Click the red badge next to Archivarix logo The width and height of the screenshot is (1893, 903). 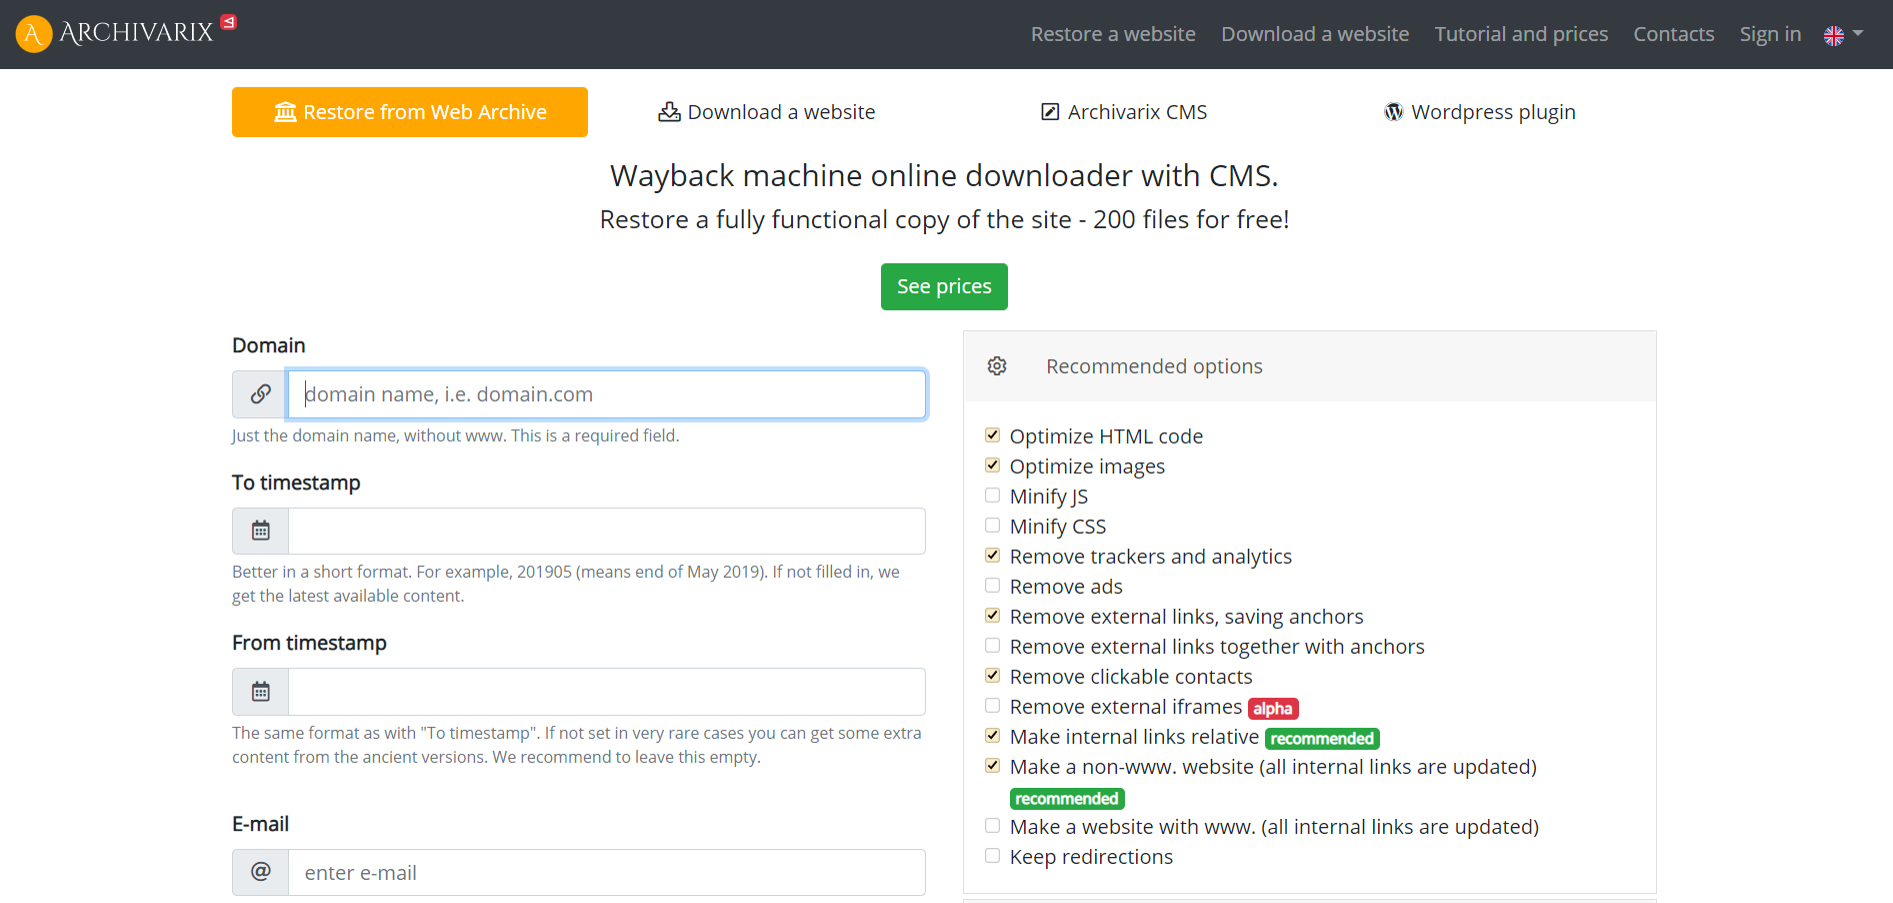pyautogui.click(x=229, y=22)
